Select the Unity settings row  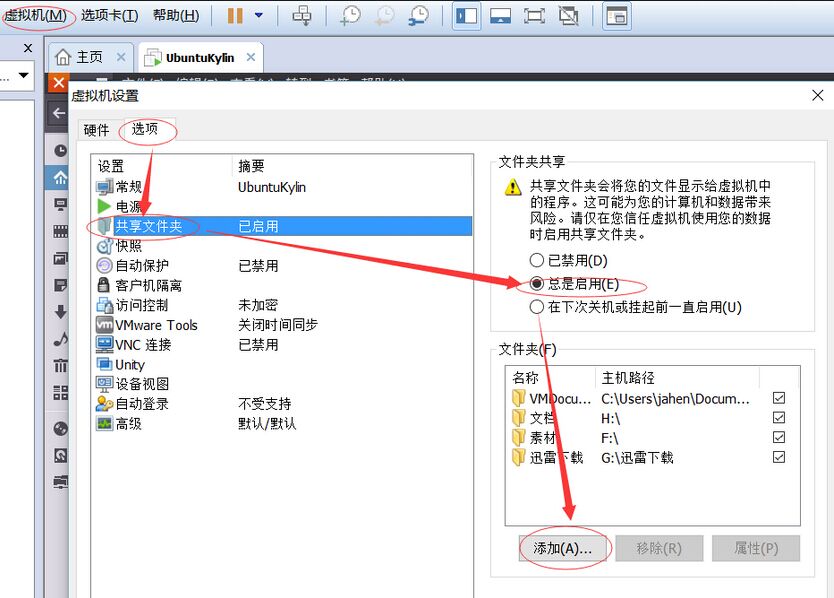(282, 364)
